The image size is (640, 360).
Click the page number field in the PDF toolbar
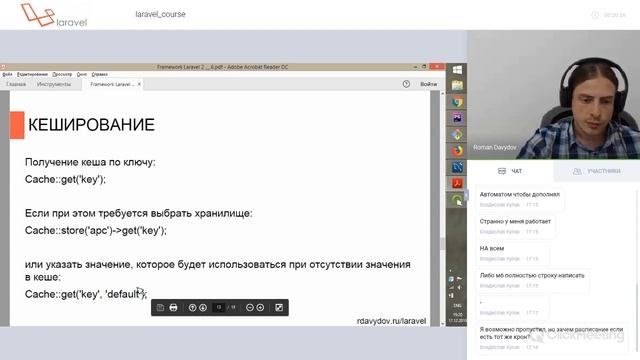pos(219,307)
